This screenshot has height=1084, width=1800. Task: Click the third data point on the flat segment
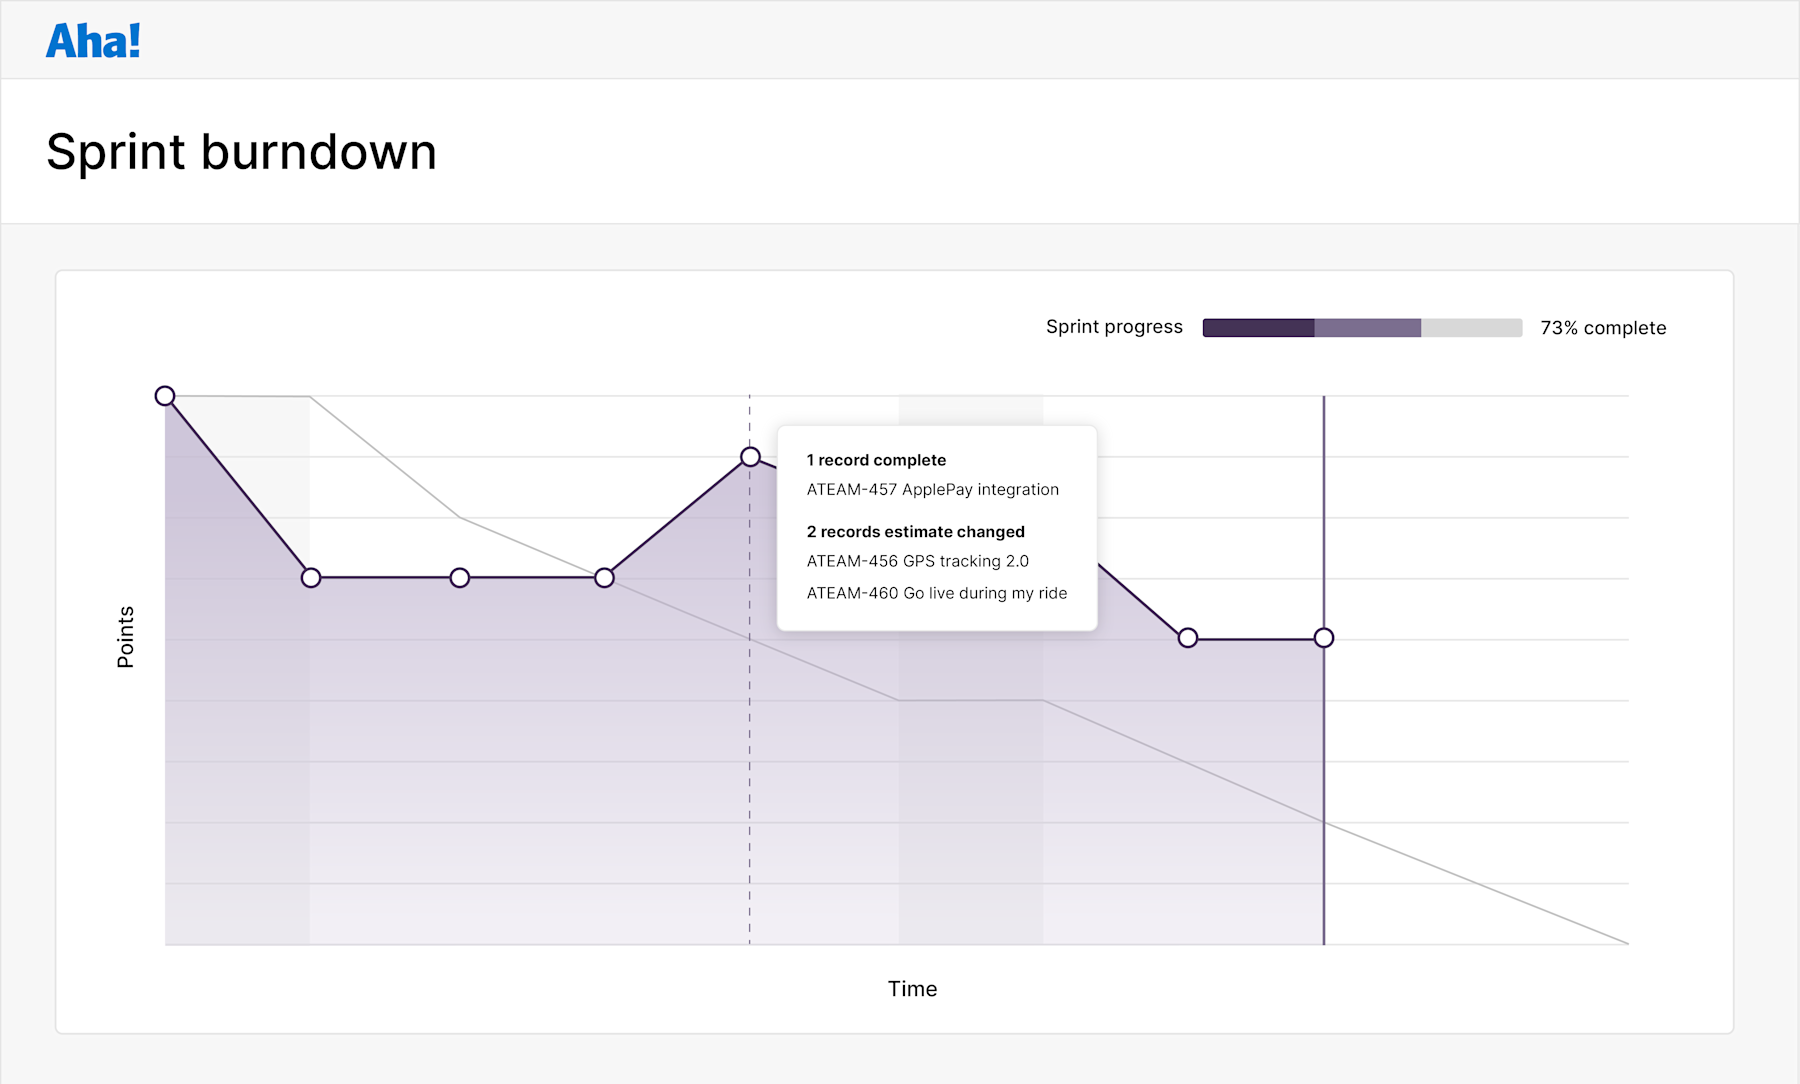(604, 577)
